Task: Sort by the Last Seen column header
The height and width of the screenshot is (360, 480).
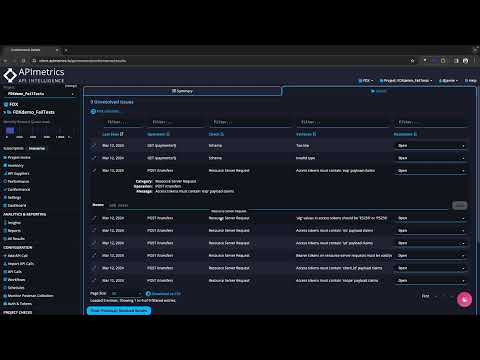Action: click(x=113, y=134)
